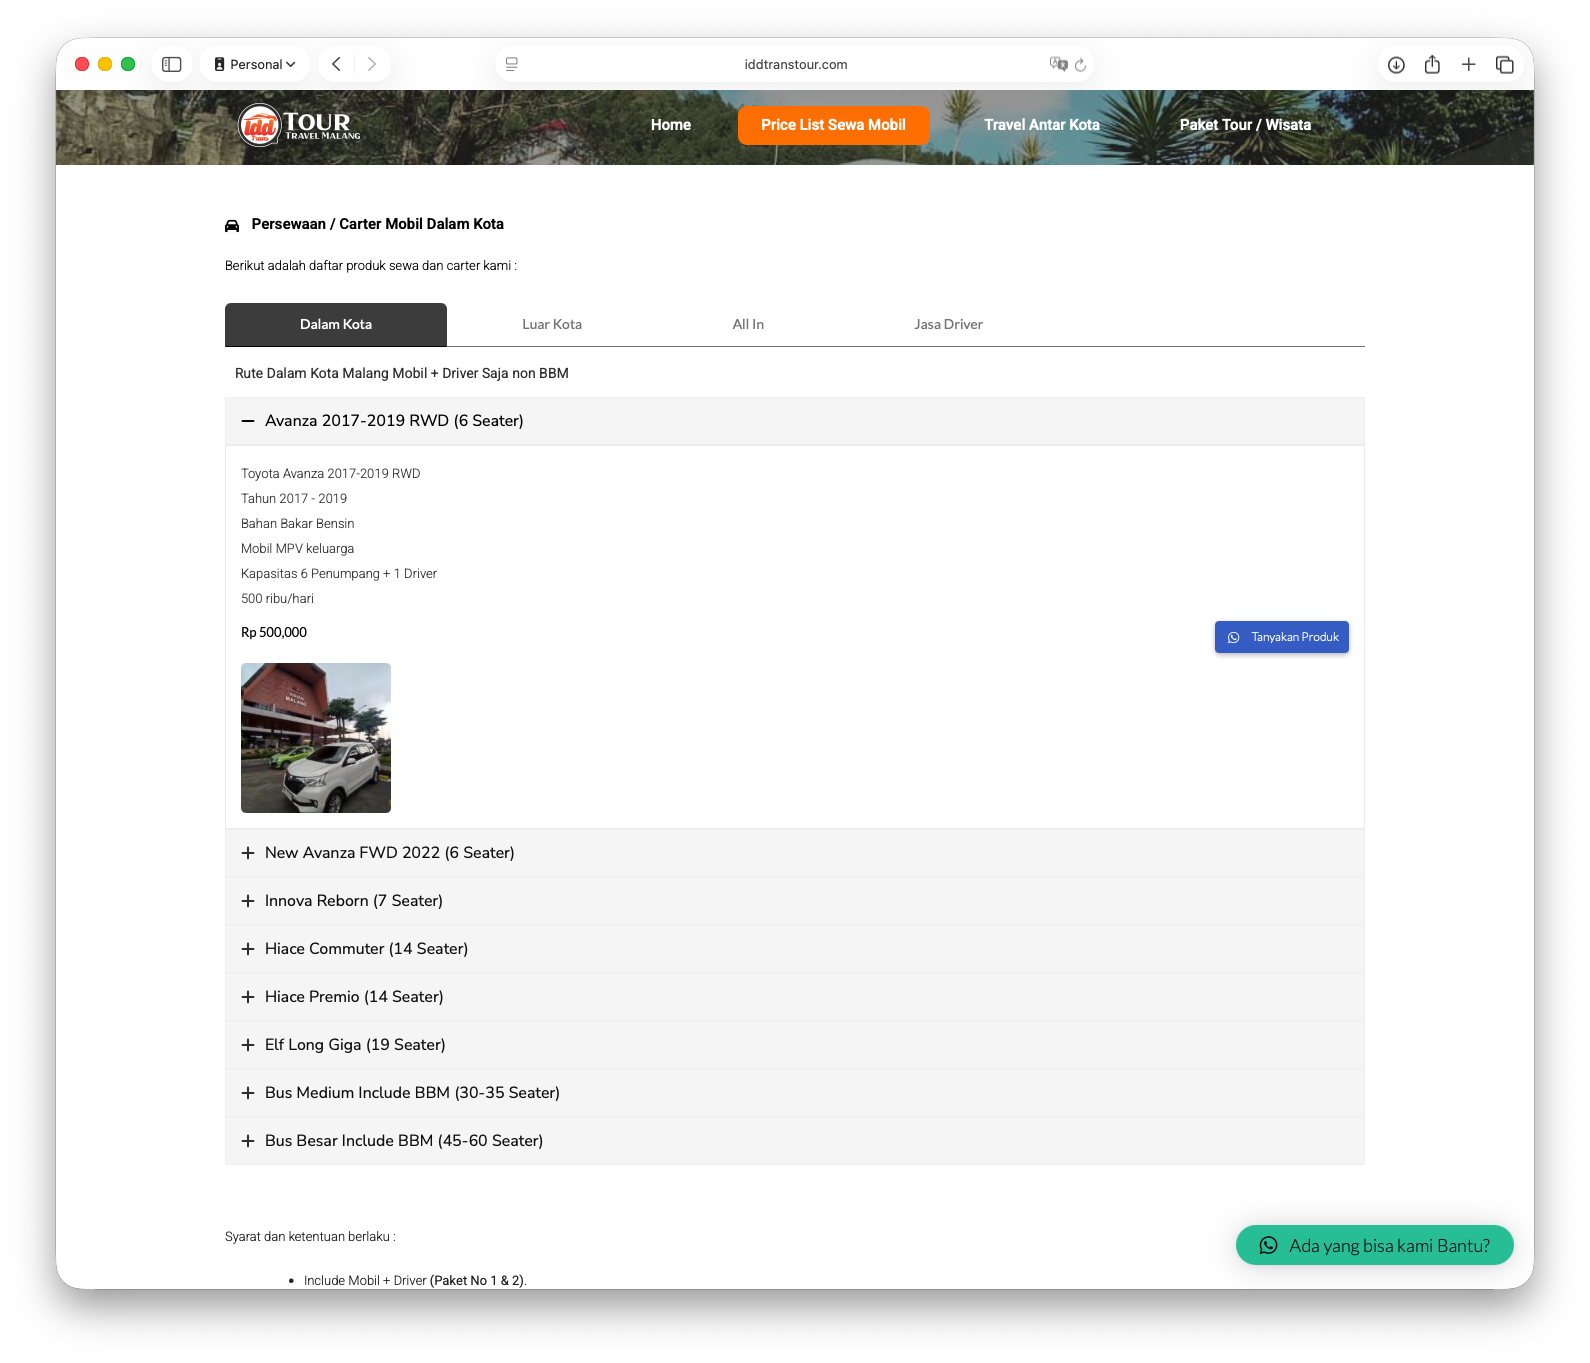Open Price List Sewa Mobil menu
1590x1363 pixels.
[833, 125]
